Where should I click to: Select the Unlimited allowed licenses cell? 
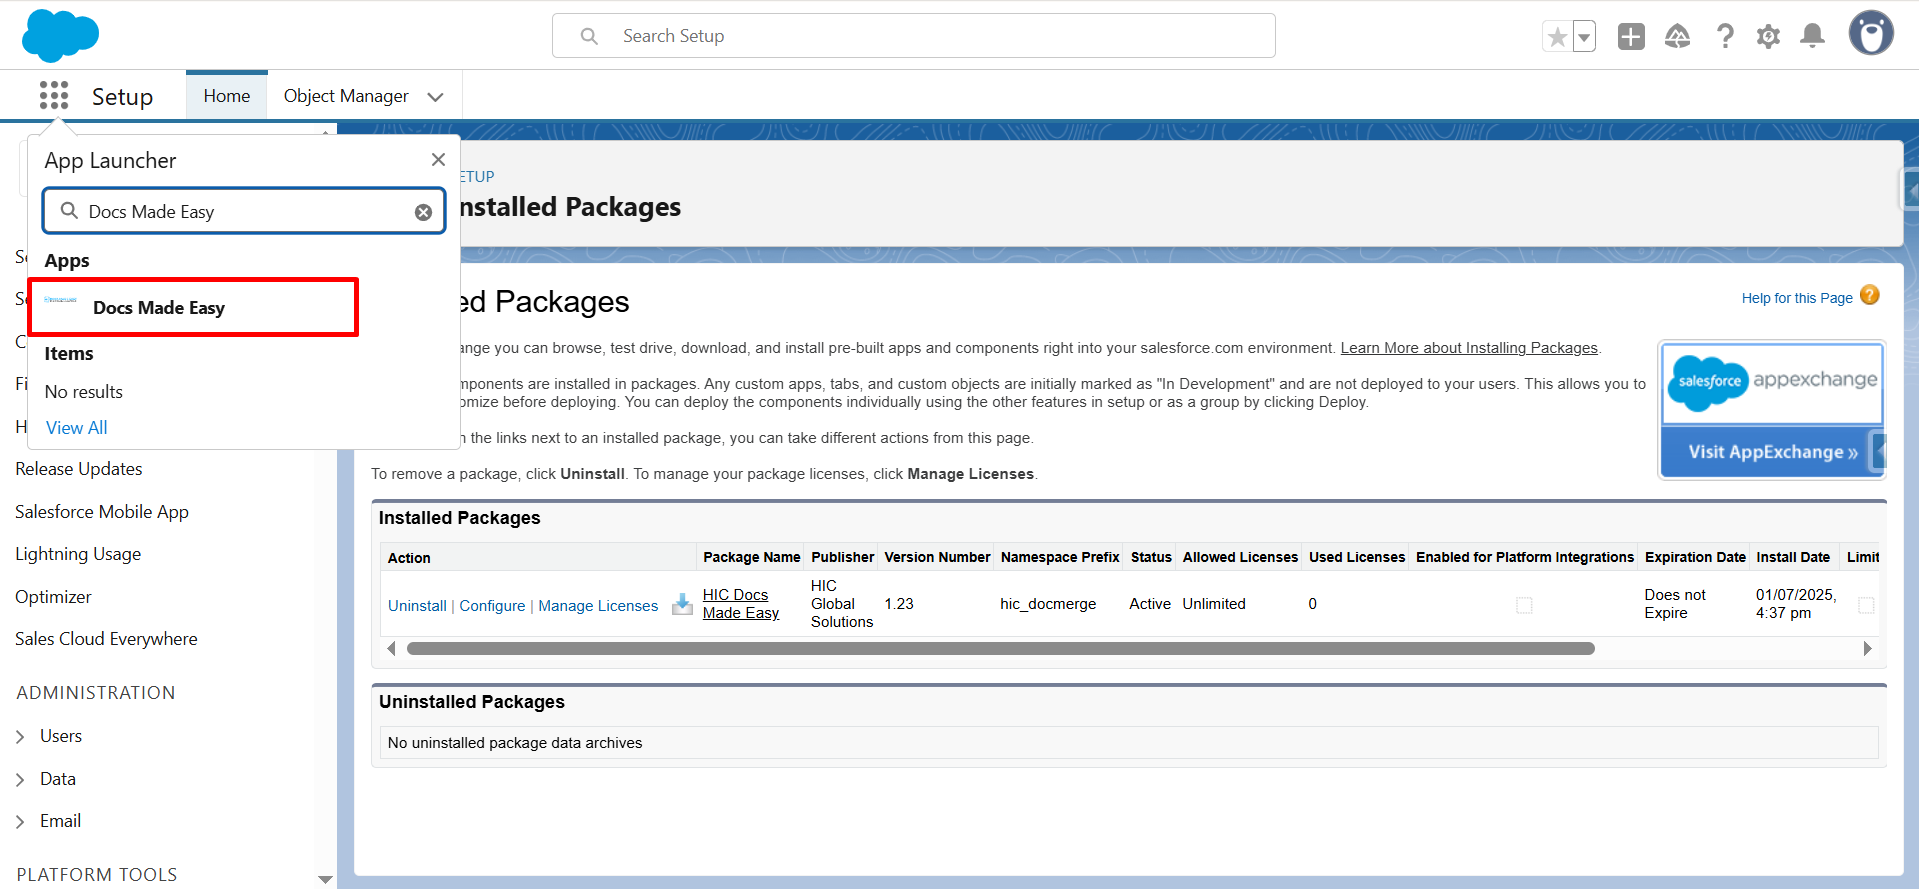click(1214, 604)
